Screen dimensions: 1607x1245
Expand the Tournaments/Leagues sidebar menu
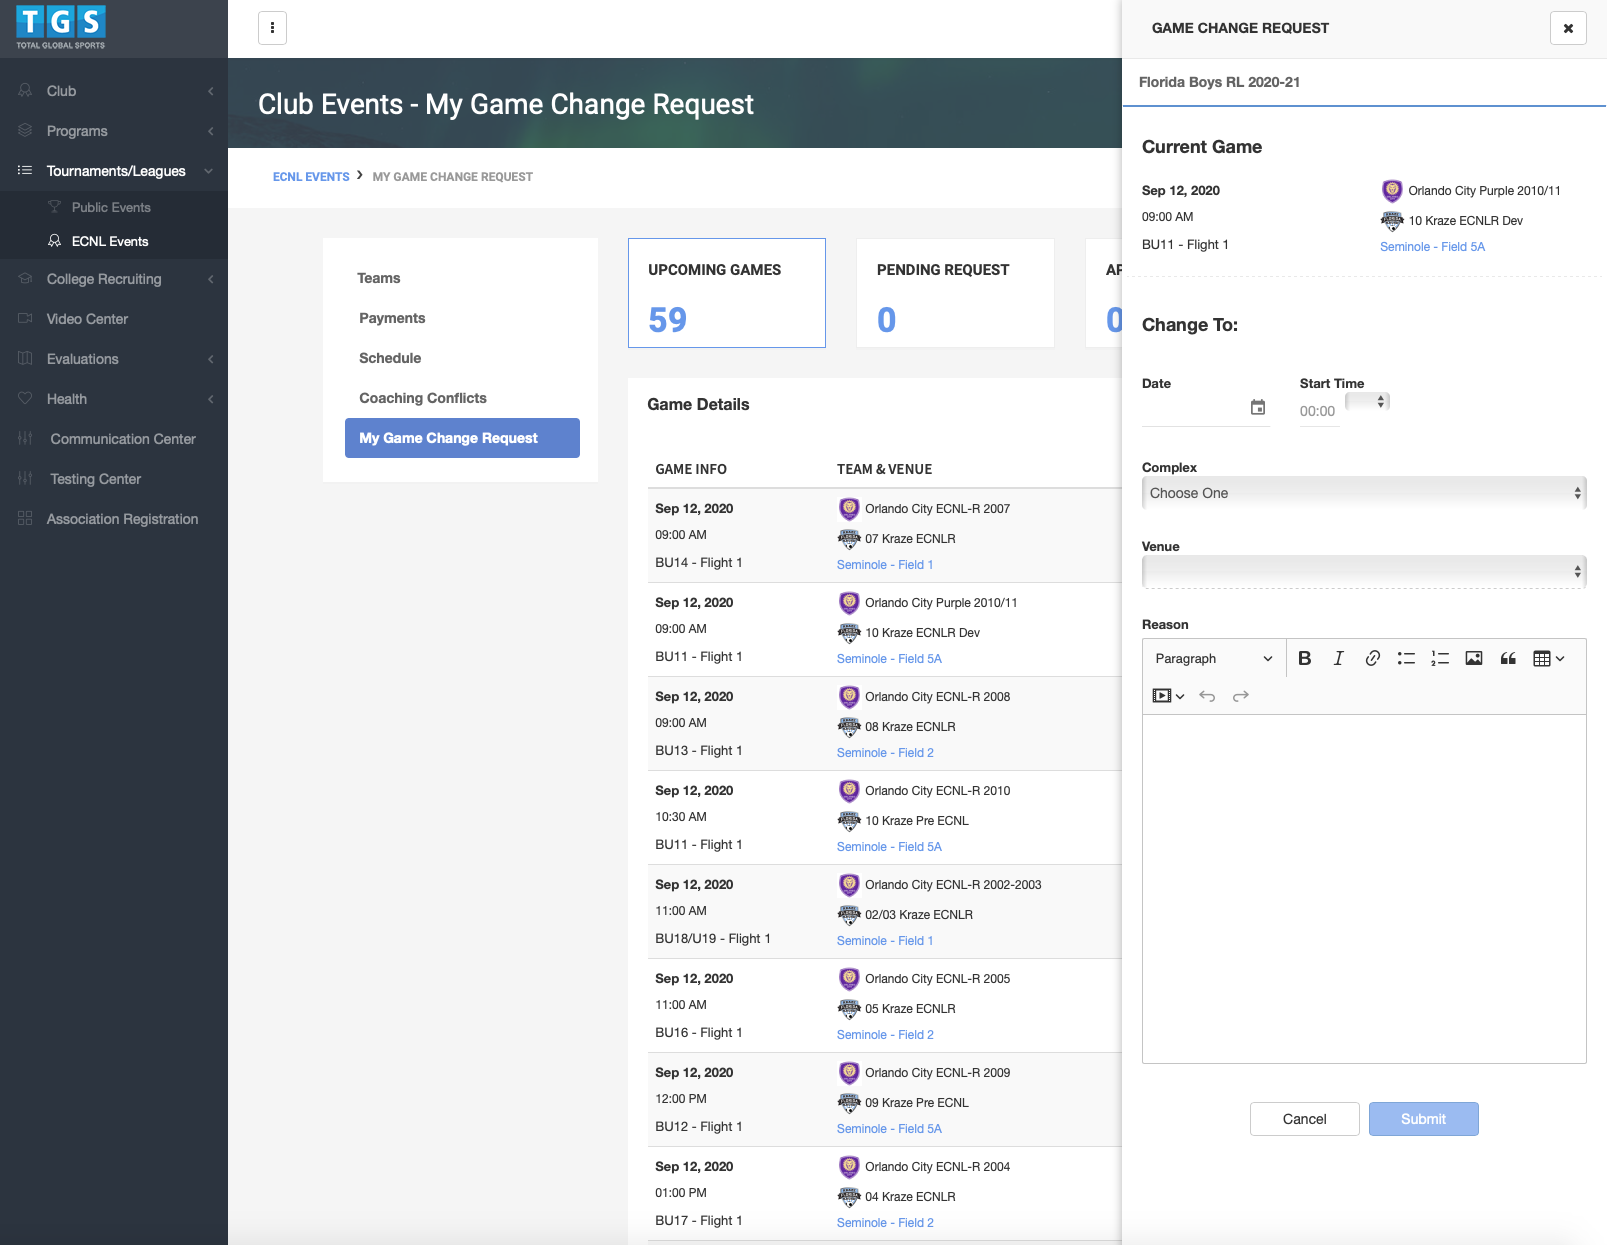tap(115, 171)
